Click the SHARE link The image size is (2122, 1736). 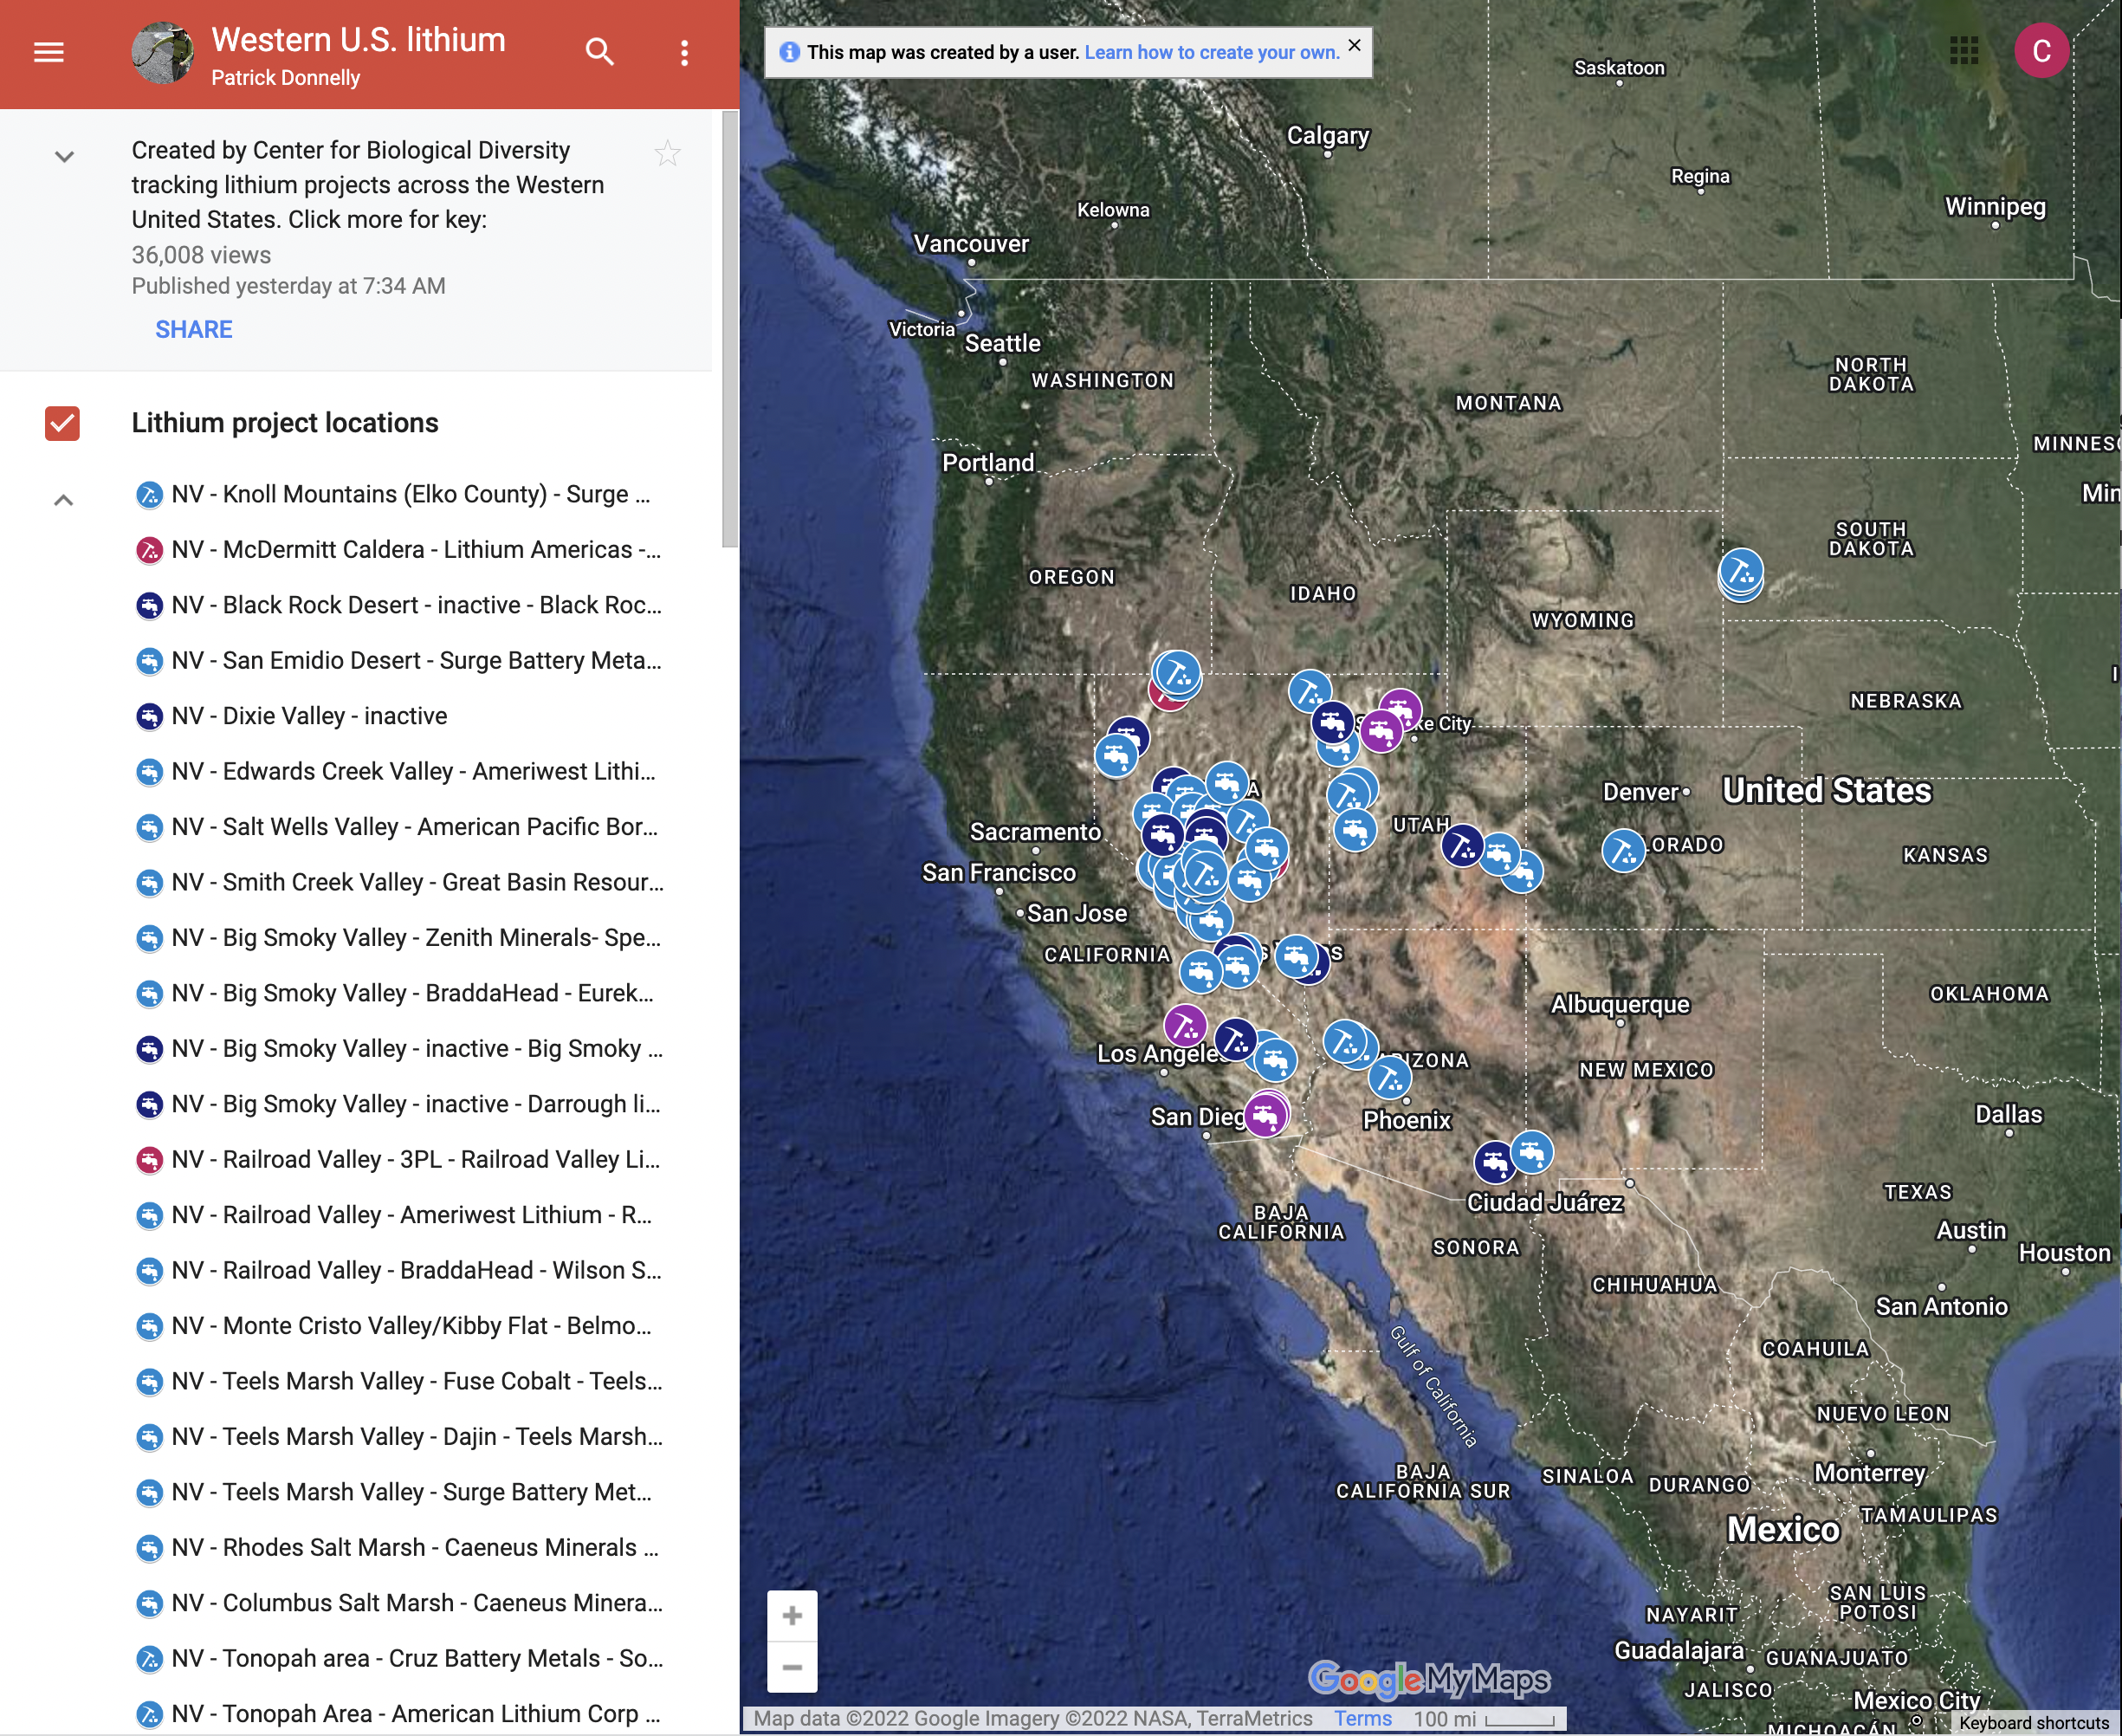[193, 330]
